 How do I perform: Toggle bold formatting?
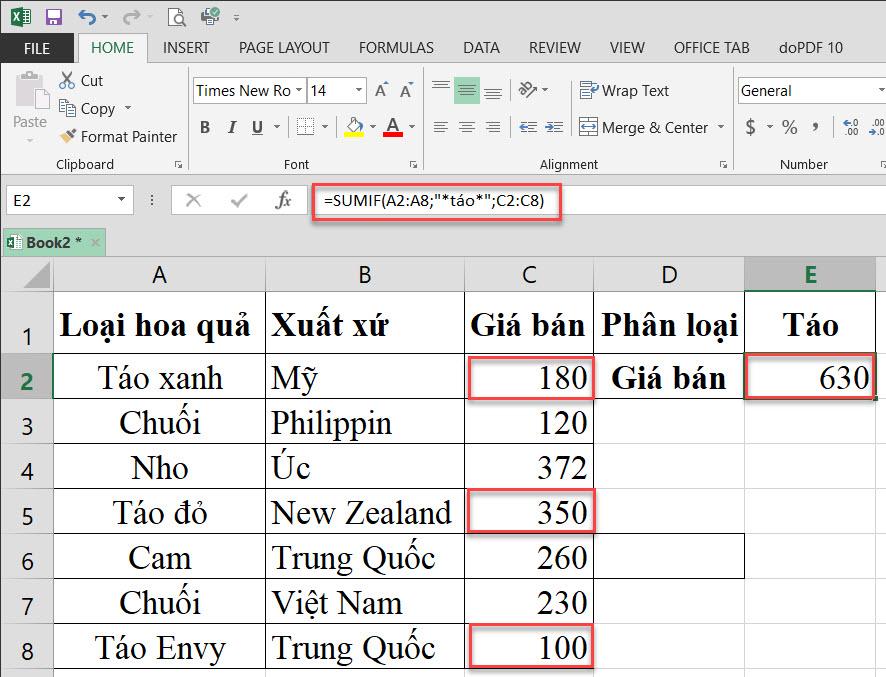tap(205, 128)
